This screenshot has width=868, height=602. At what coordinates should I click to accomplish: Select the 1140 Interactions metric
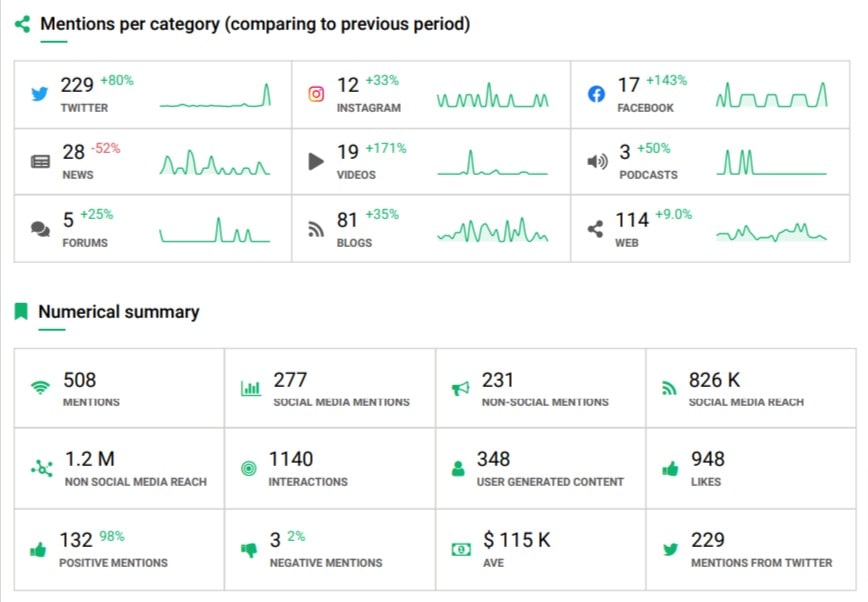click(x=291, y=459)
